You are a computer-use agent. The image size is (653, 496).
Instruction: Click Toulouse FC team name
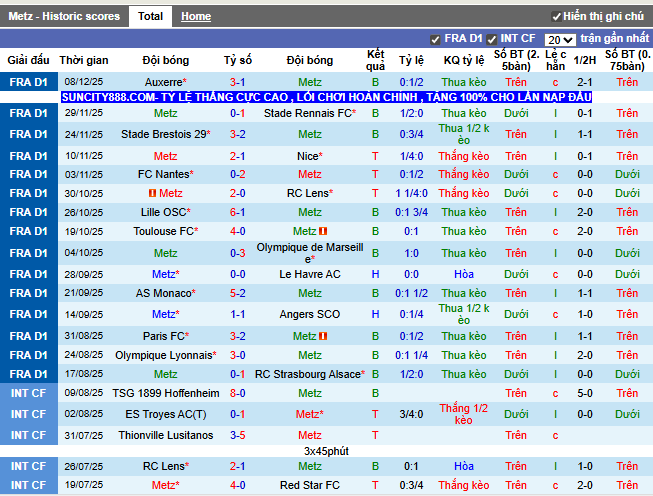click(166, 231)
